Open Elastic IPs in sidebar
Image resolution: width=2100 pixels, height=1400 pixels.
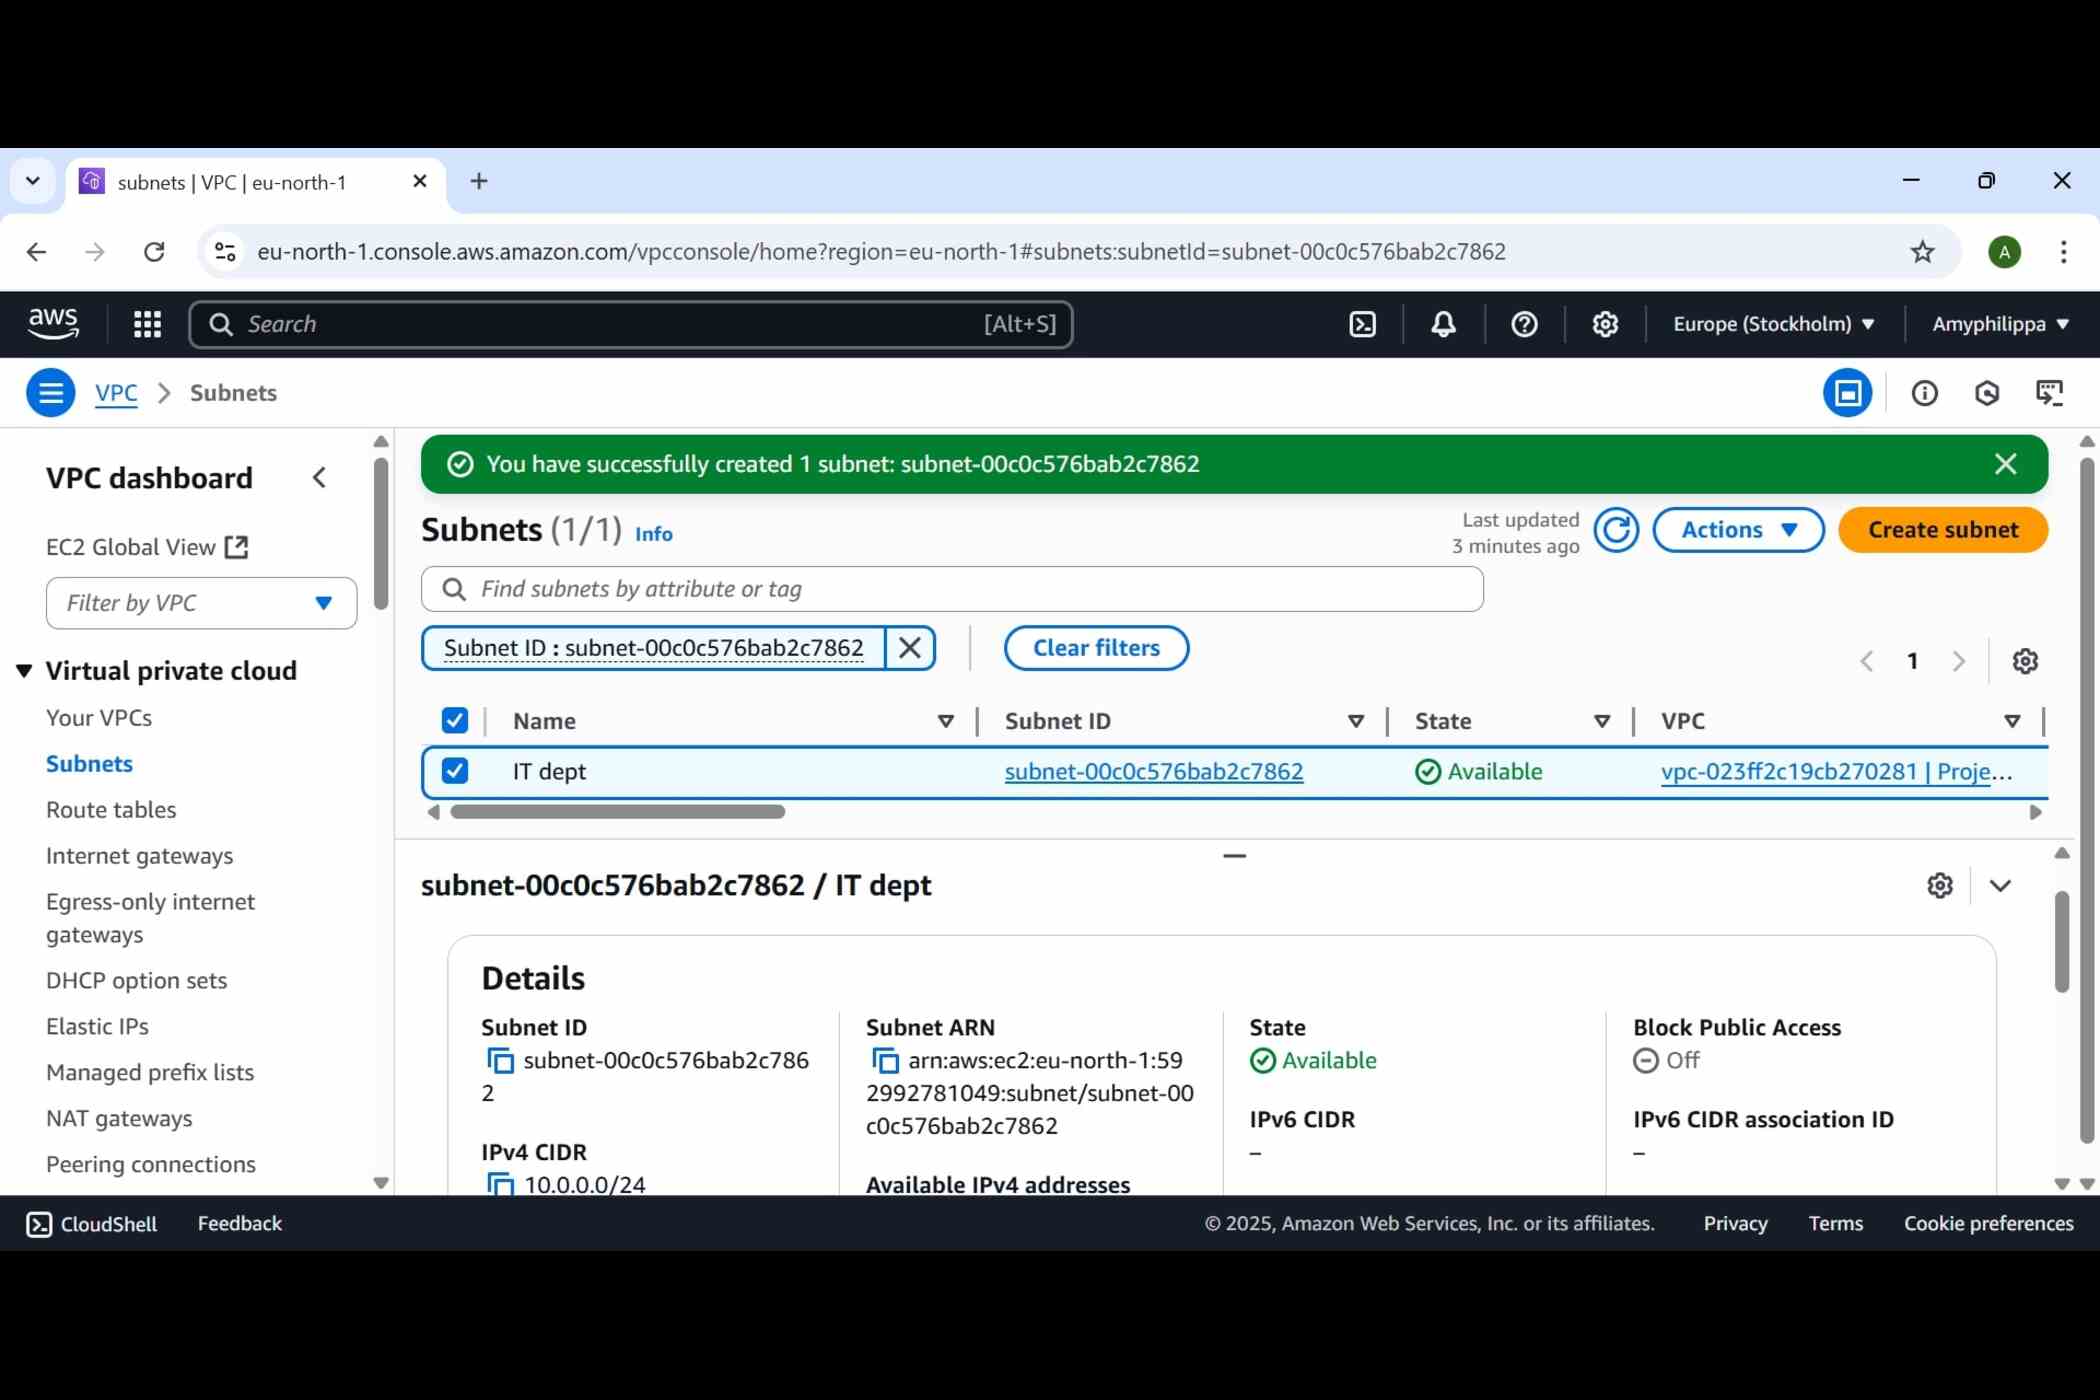coord(97,1027)
